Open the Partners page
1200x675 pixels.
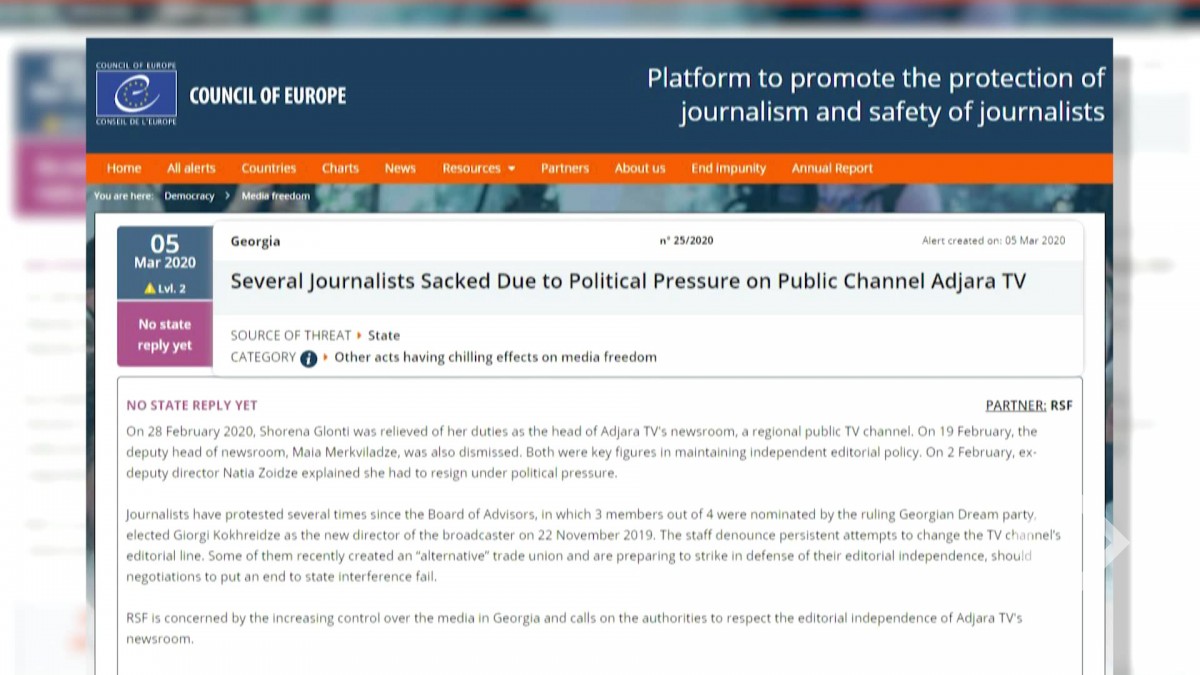coord(565,168)
